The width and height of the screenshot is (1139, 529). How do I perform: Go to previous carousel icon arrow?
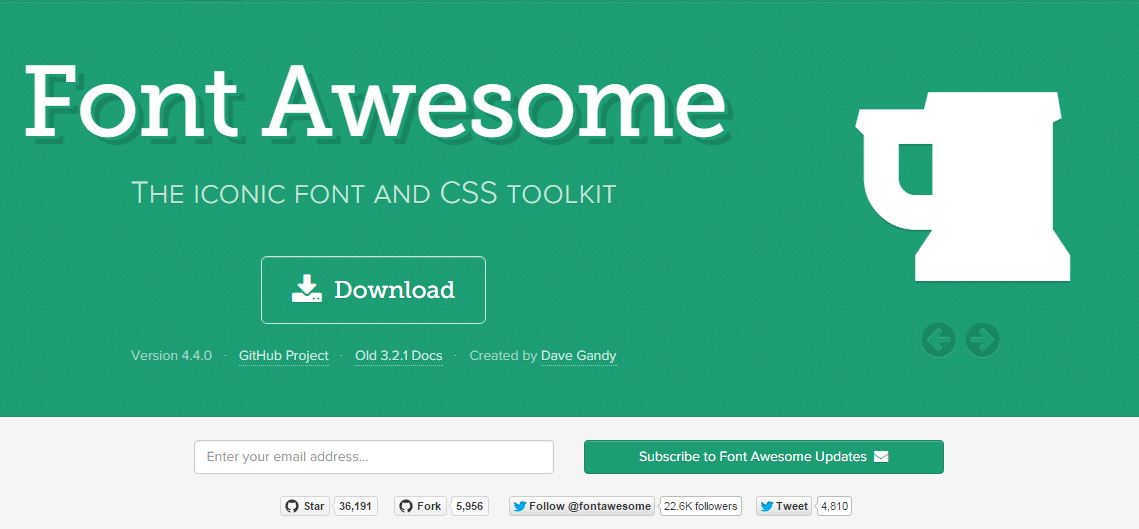(x=939, y=339)
